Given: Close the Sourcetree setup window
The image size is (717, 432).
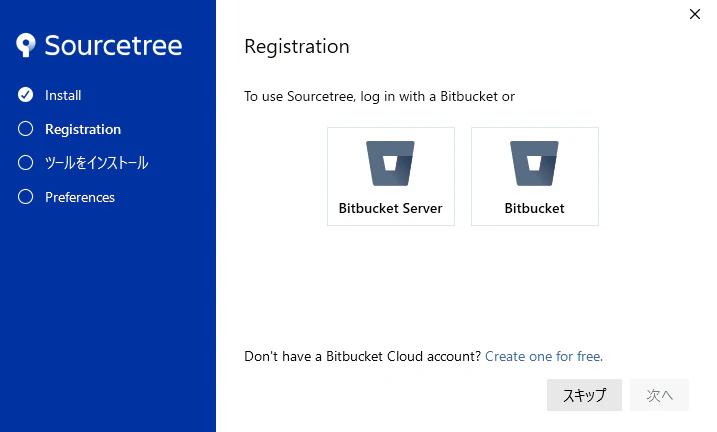Looking at the screenshot, I should tap(695, 14).
